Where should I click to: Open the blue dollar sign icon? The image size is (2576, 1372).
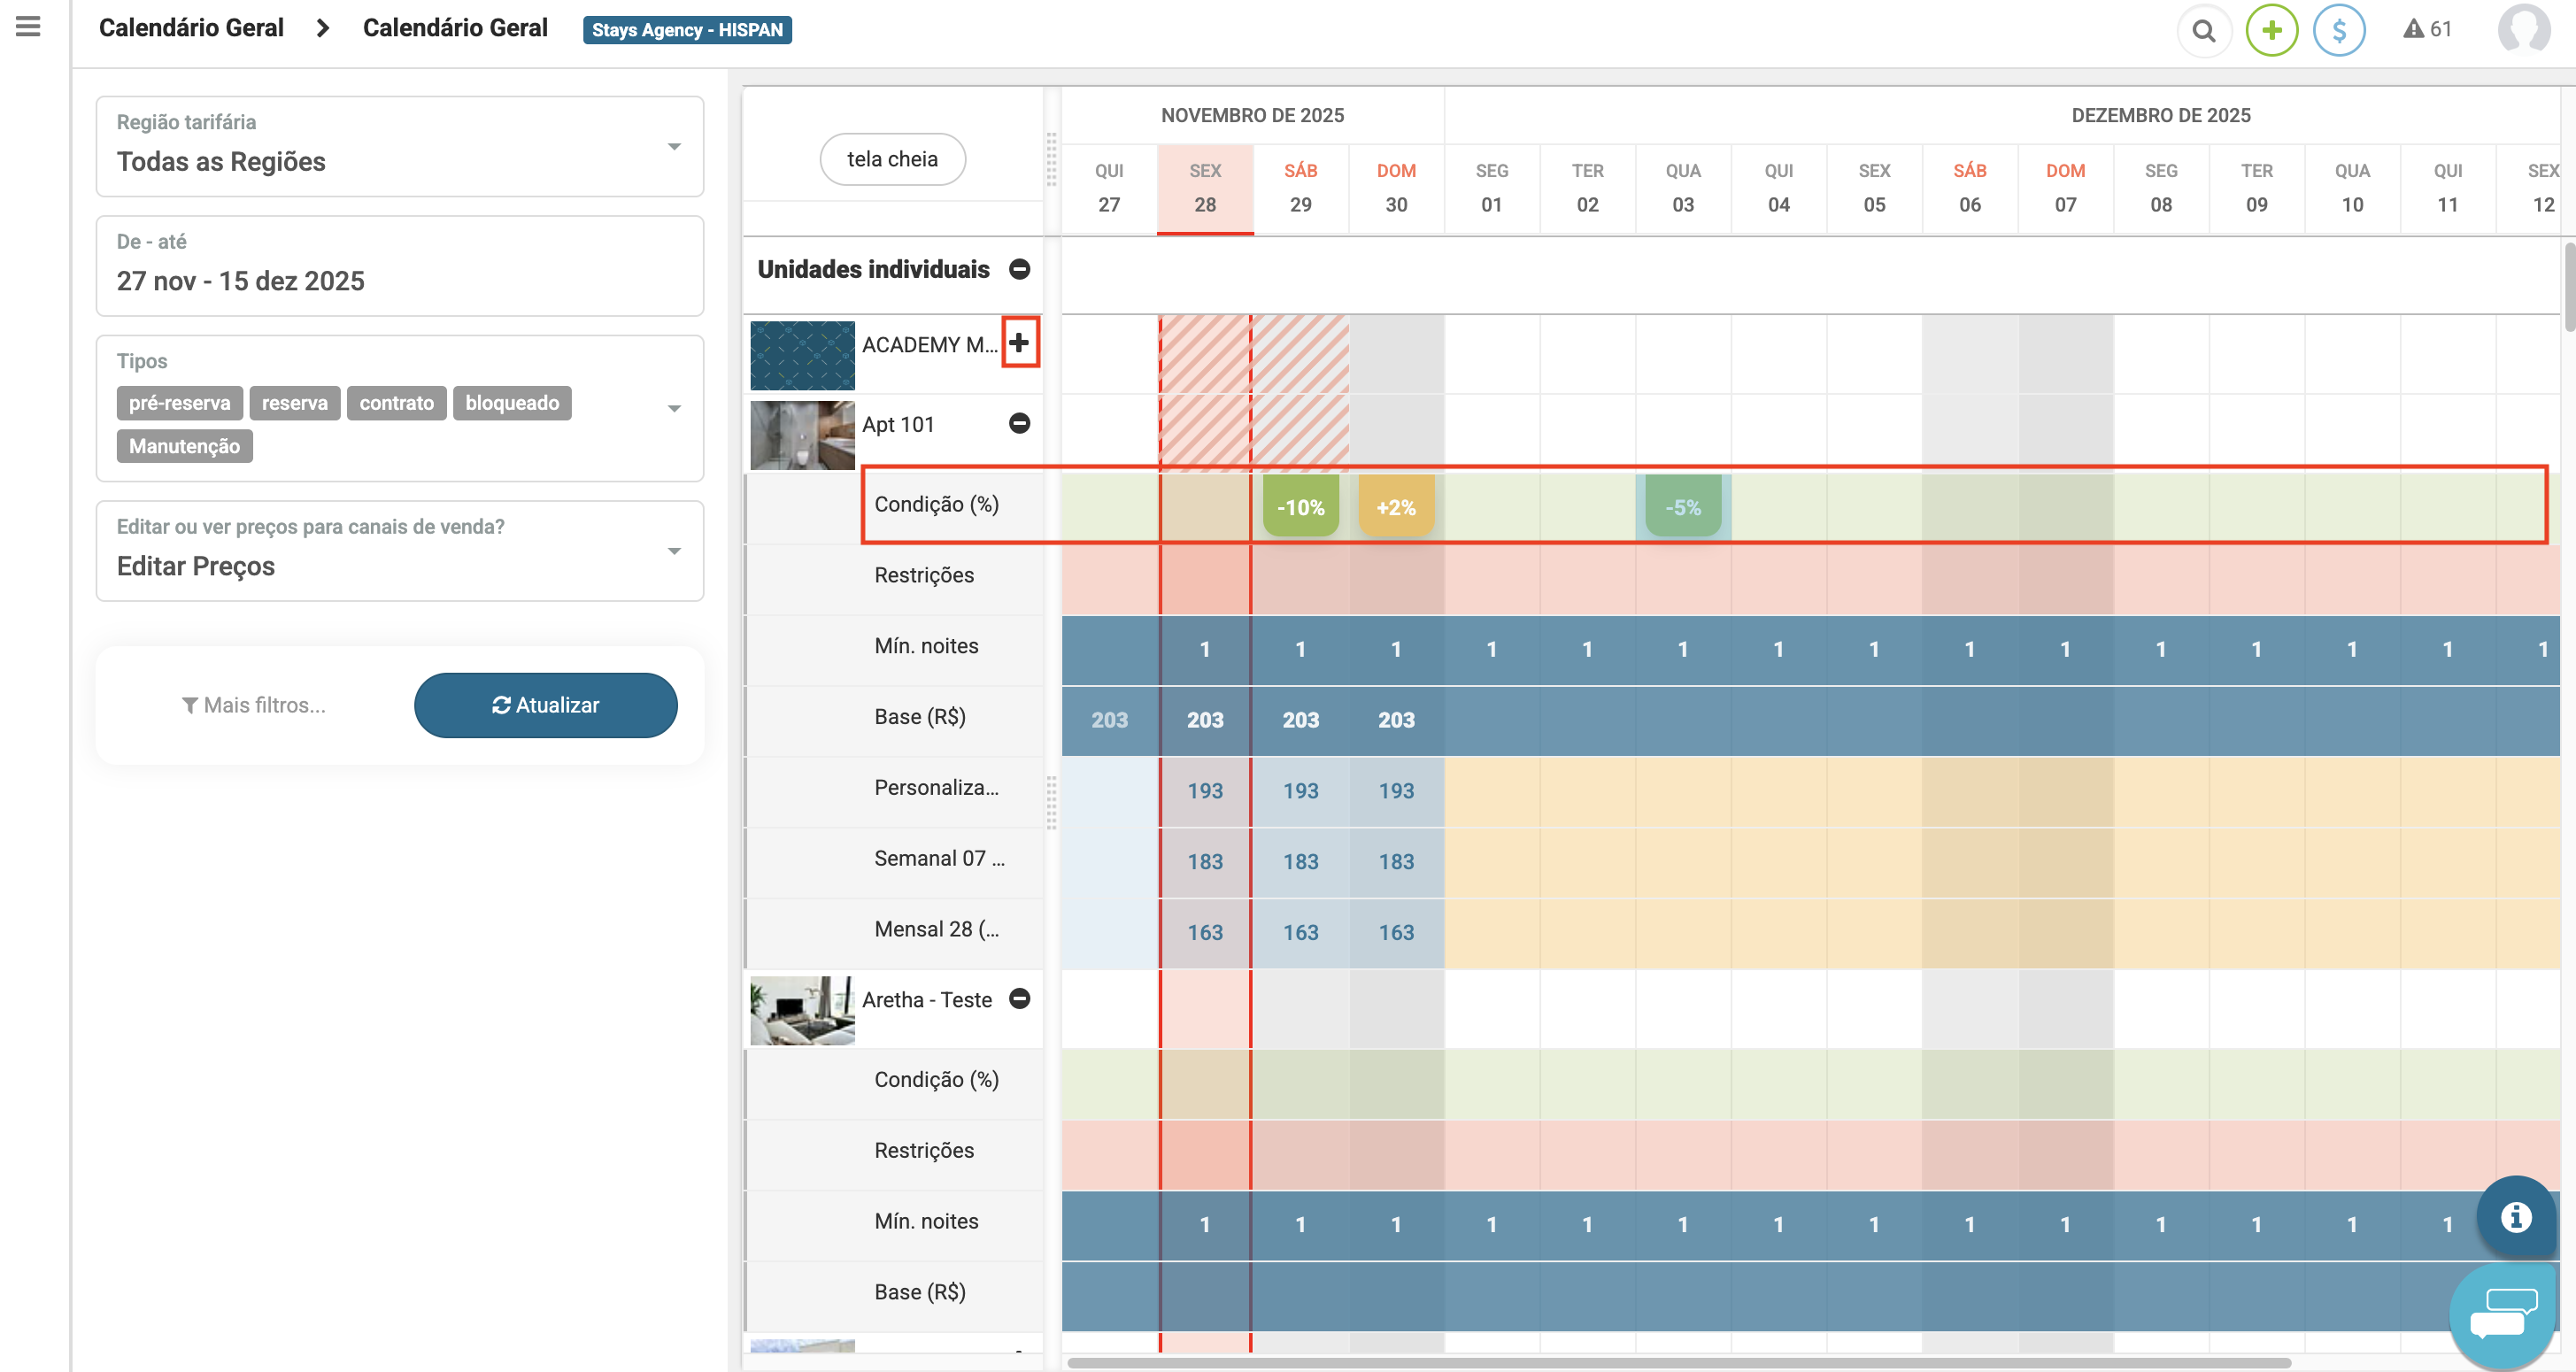[2338, 30]
